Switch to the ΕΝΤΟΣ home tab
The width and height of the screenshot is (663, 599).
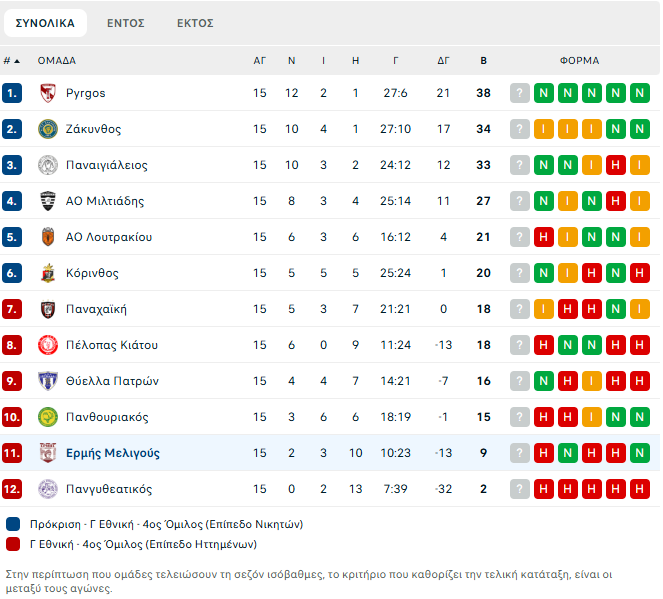tap(126, 23)
